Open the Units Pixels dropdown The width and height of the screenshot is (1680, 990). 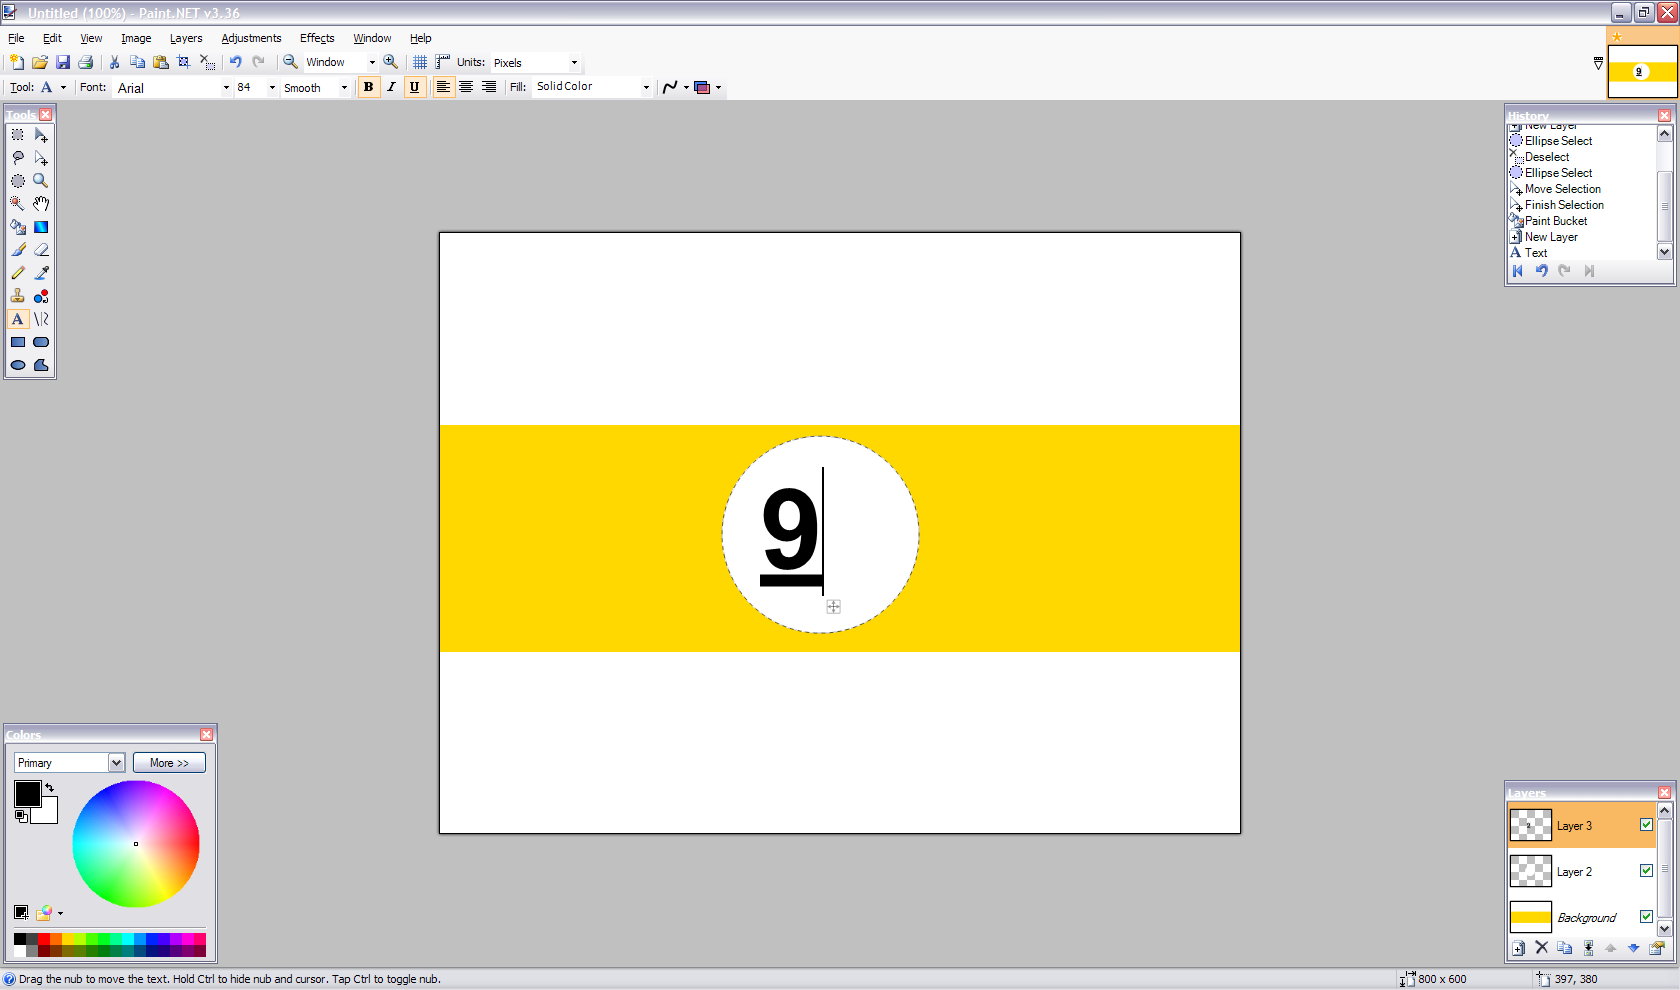574,63
